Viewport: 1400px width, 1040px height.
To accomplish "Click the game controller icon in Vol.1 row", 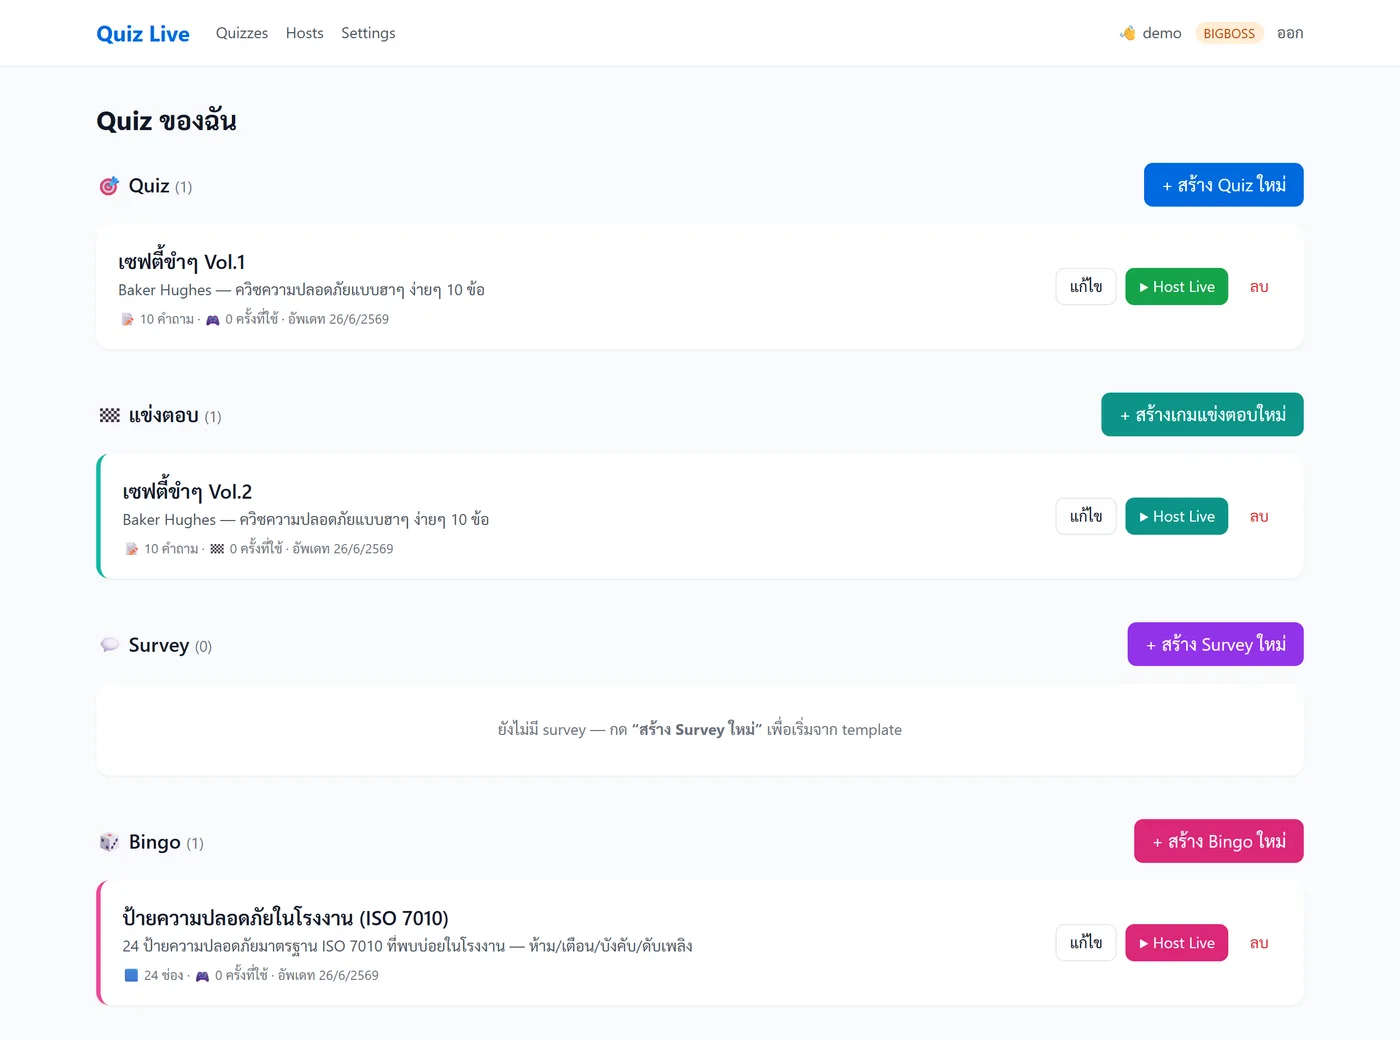I will pos(212,320).
